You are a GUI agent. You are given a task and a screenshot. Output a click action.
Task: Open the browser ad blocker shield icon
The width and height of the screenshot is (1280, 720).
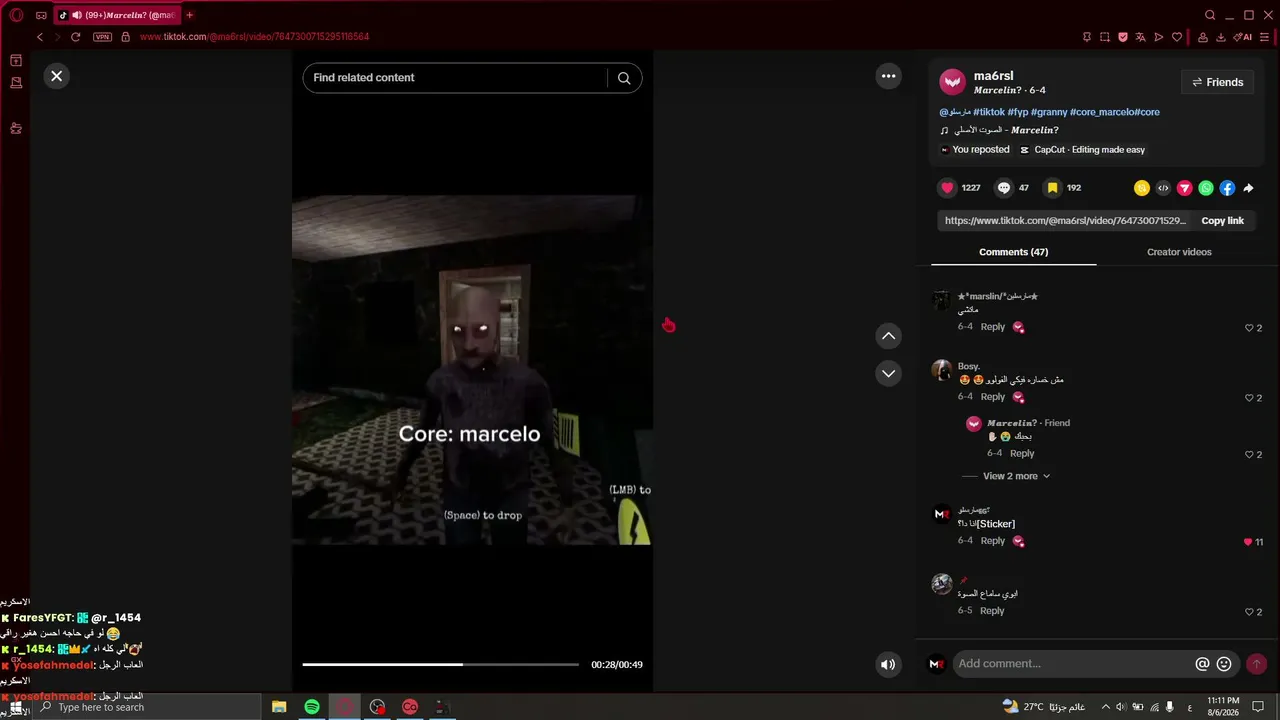(1123, 37)
